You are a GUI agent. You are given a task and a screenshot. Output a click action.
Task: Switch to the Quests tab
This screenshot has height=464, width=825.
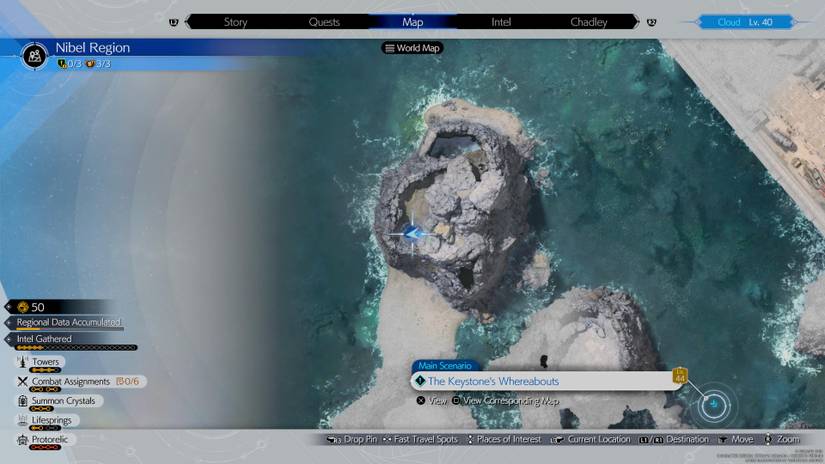[x=324, y=22]
